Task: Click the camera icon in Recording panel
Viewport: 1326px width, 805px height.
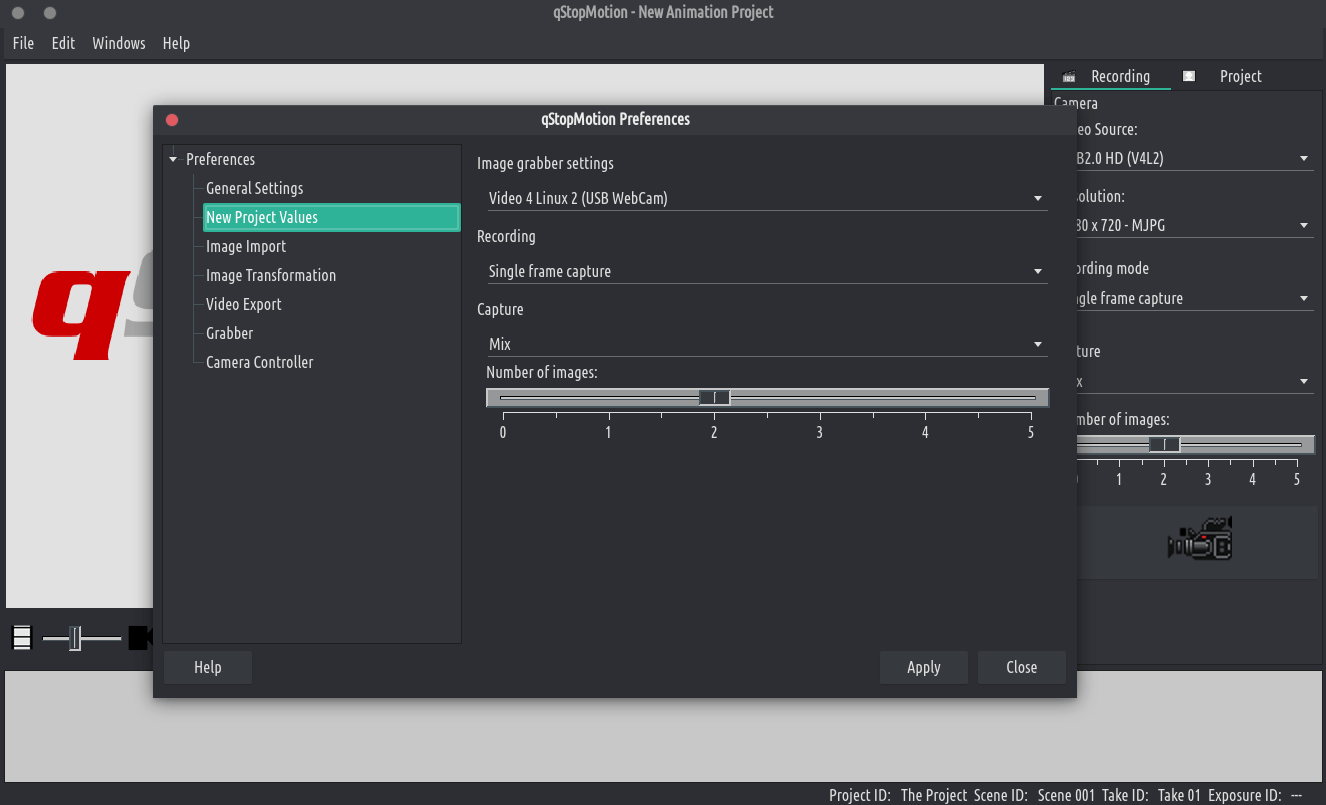Action: [x=1199, y=539]
